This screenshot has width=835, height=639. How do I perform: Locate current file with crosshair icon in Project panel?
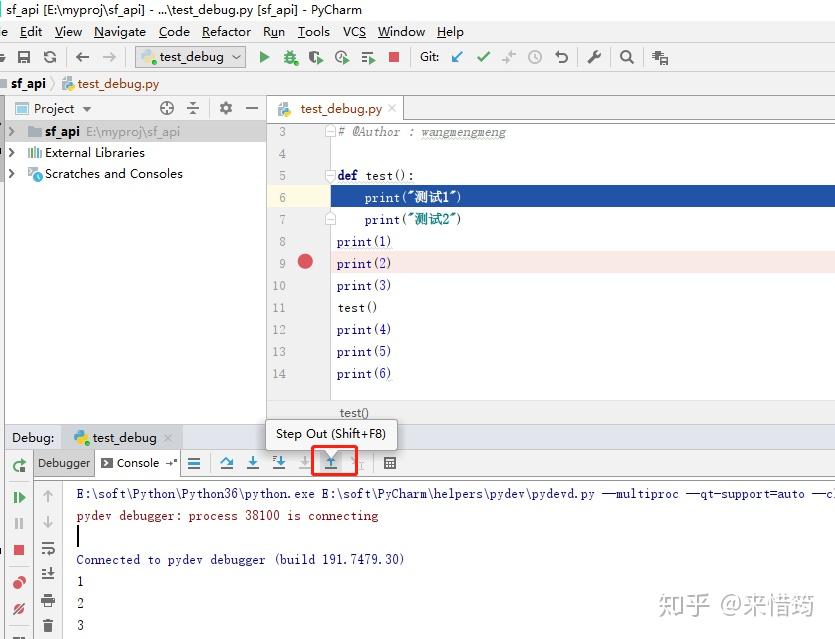click(x=167, y=108)
